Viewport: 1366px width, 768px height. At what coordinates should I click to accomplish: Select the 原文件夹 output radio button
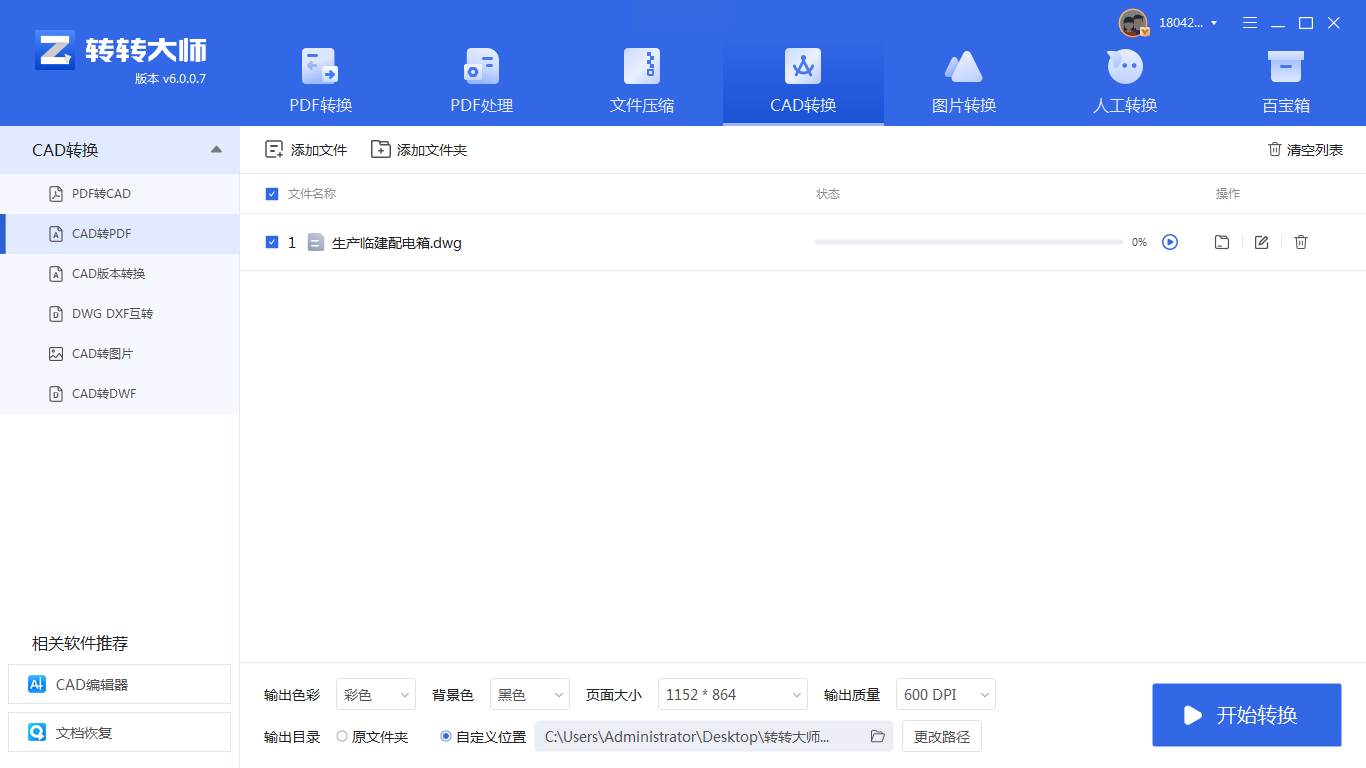pos(342,737)
